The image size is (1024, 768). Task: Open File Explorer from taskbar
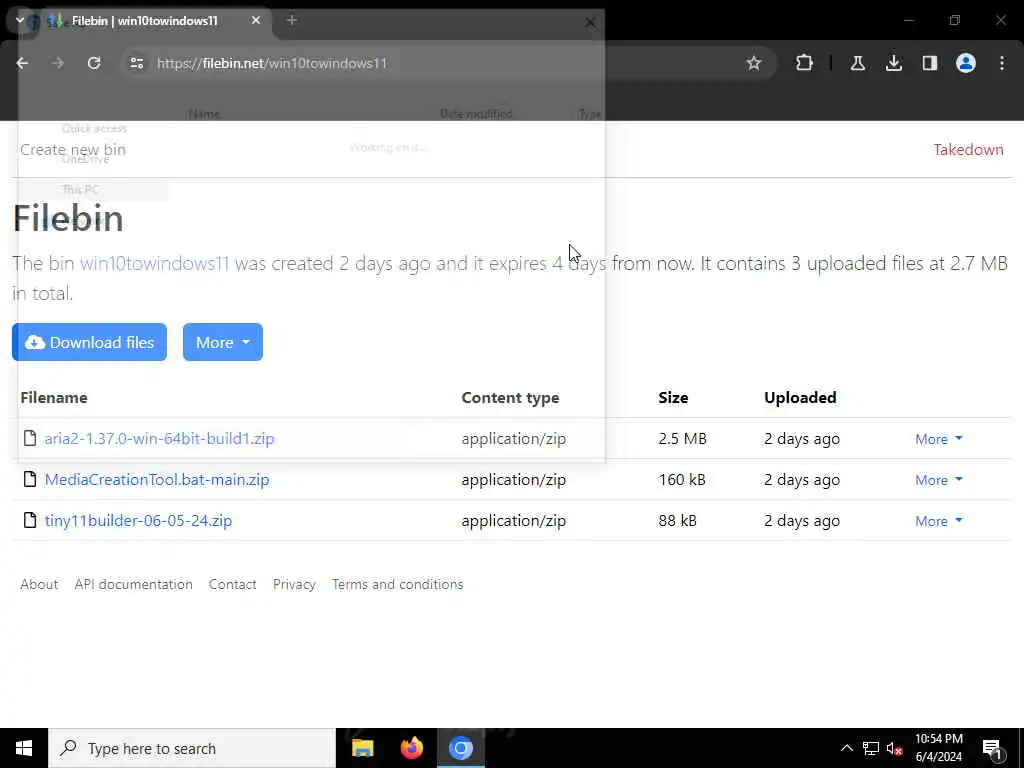point(362,748)
